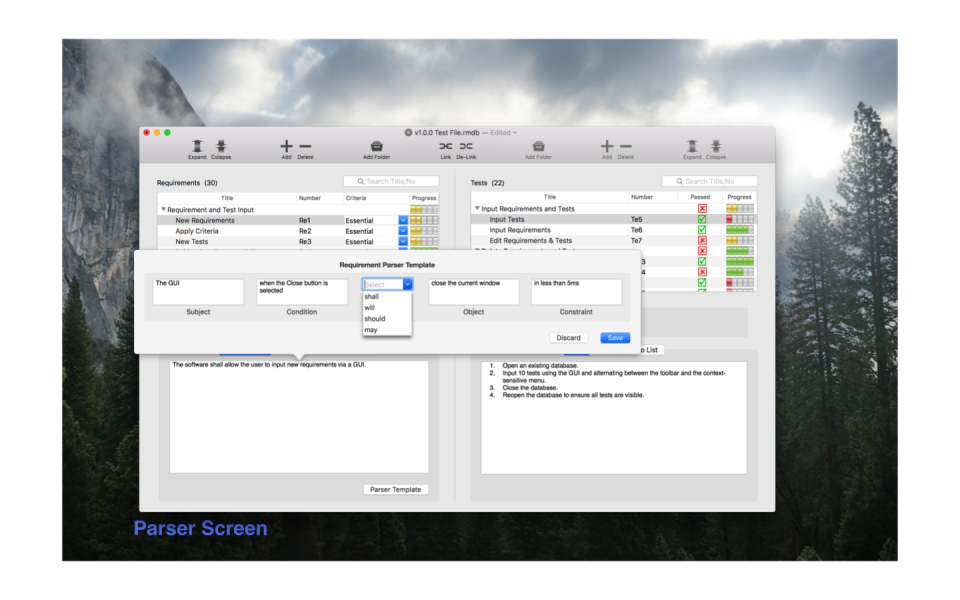Screen dimensions: 960x600
Task: Click the Constraint field 'in less than 5ms'
Action: tap(576, 291)
